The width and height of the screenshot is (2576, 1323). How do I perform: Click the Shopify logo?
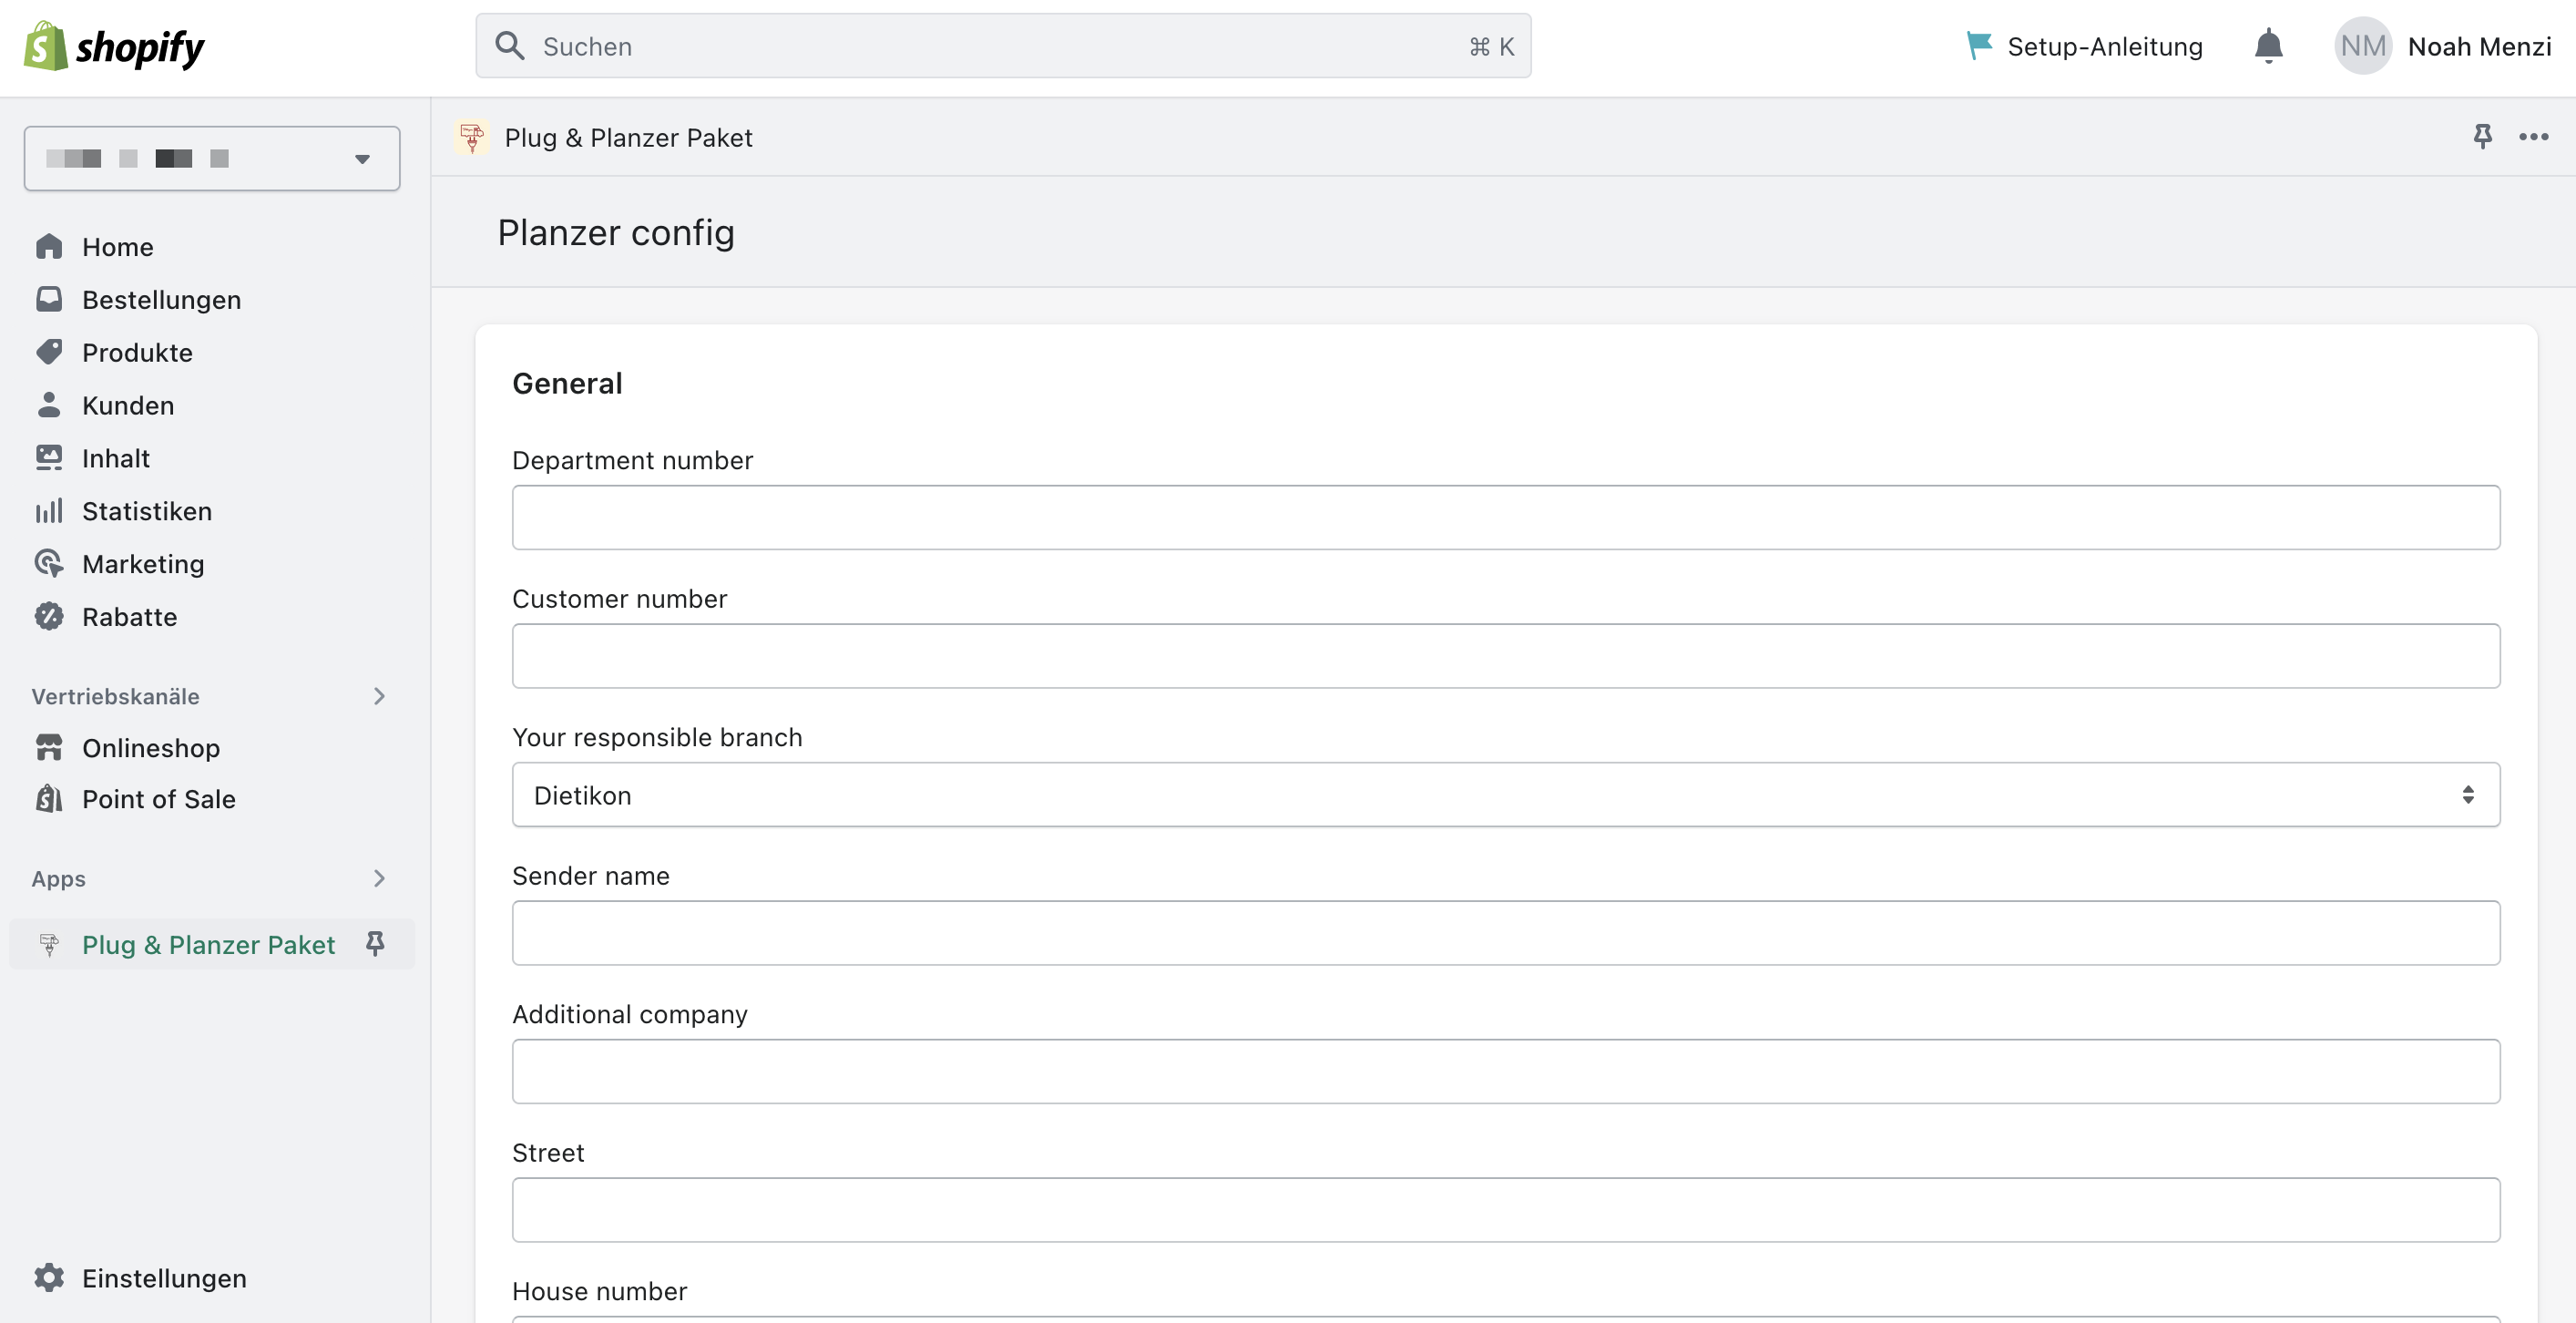[113, 45]
